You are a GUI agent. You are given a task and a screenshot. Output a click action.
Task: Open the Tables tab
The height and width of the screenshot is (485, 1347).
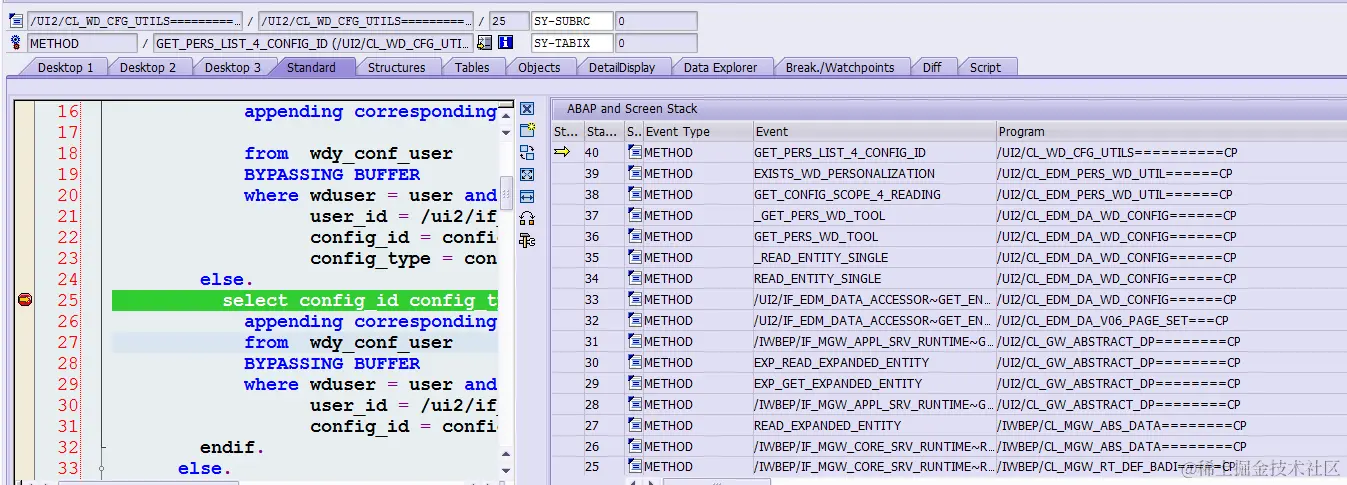[472, 67]
